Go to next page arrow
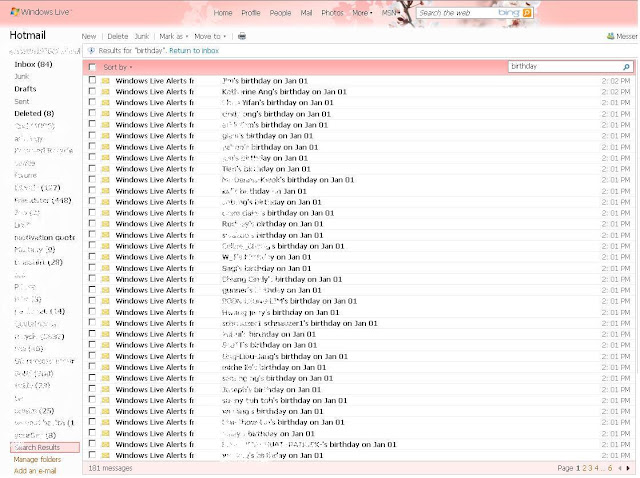Screen dimensions: 640x478 pos(628,468)
